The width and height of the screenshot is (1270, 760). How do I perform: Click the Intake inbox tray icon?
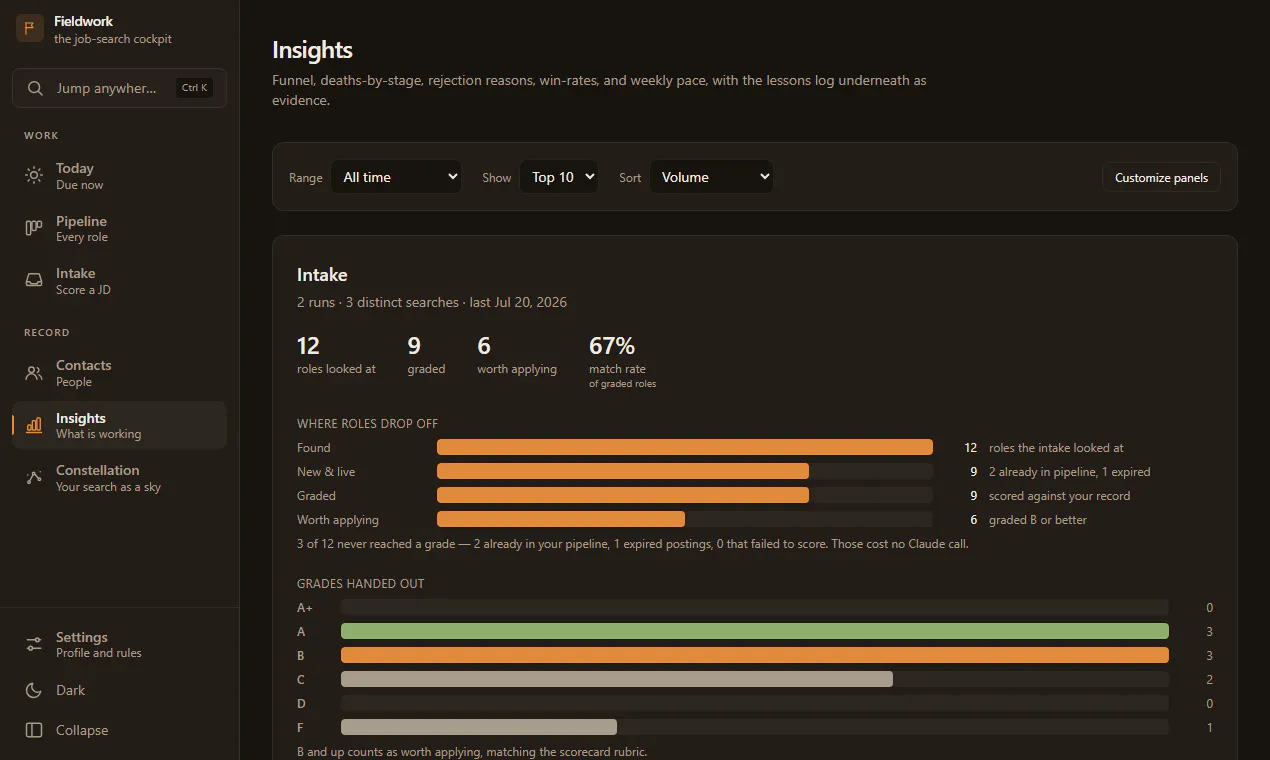(x=34, y=280)
